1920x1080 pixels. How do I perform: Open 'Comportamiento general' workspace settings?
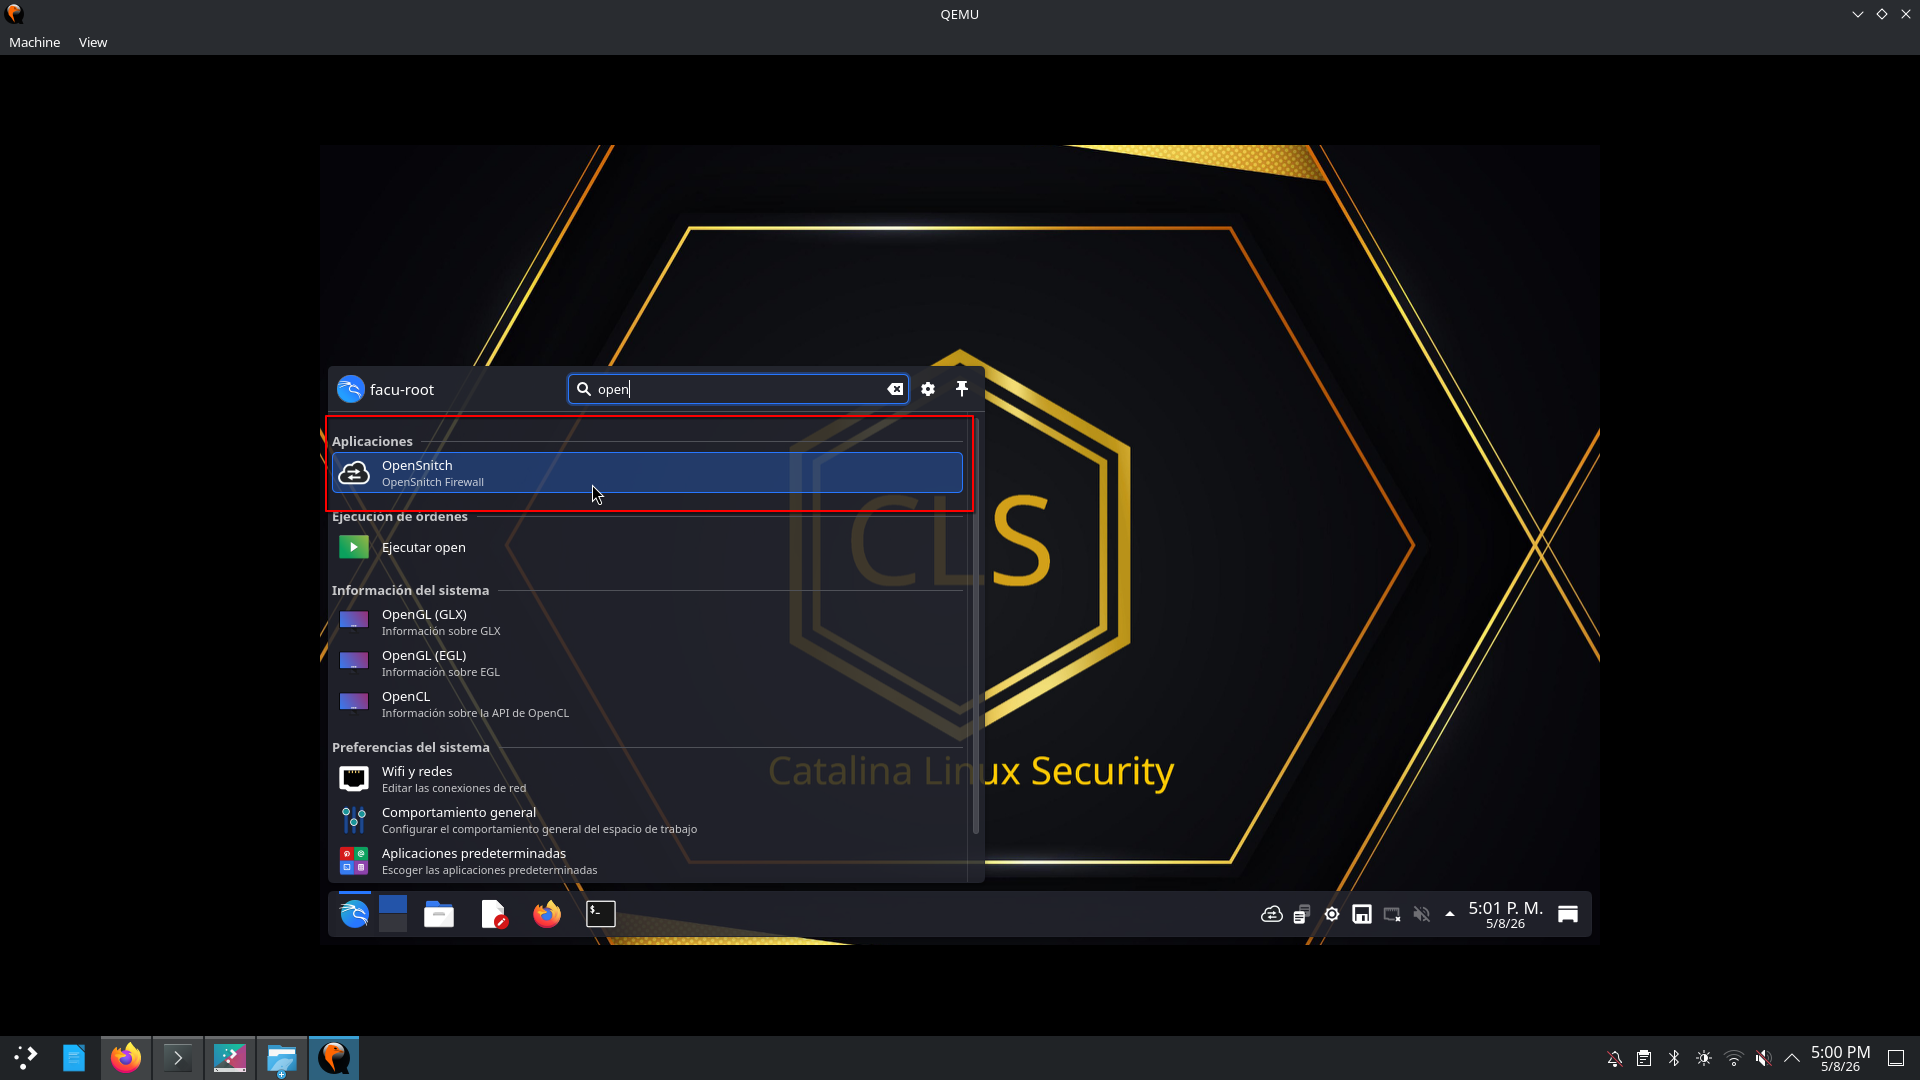pos(647,820)
